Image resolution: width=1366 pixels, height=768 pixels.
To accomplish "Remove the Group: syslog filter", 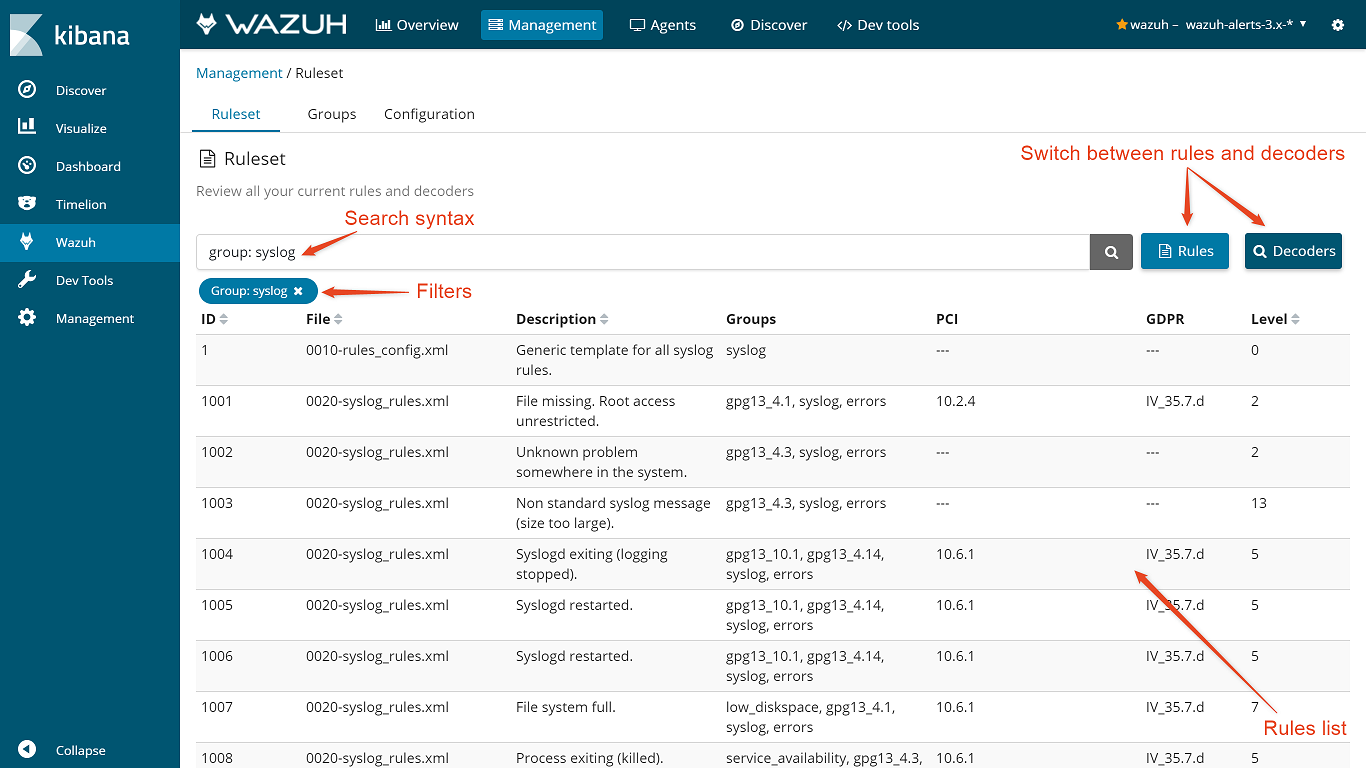I will [298, 291].
